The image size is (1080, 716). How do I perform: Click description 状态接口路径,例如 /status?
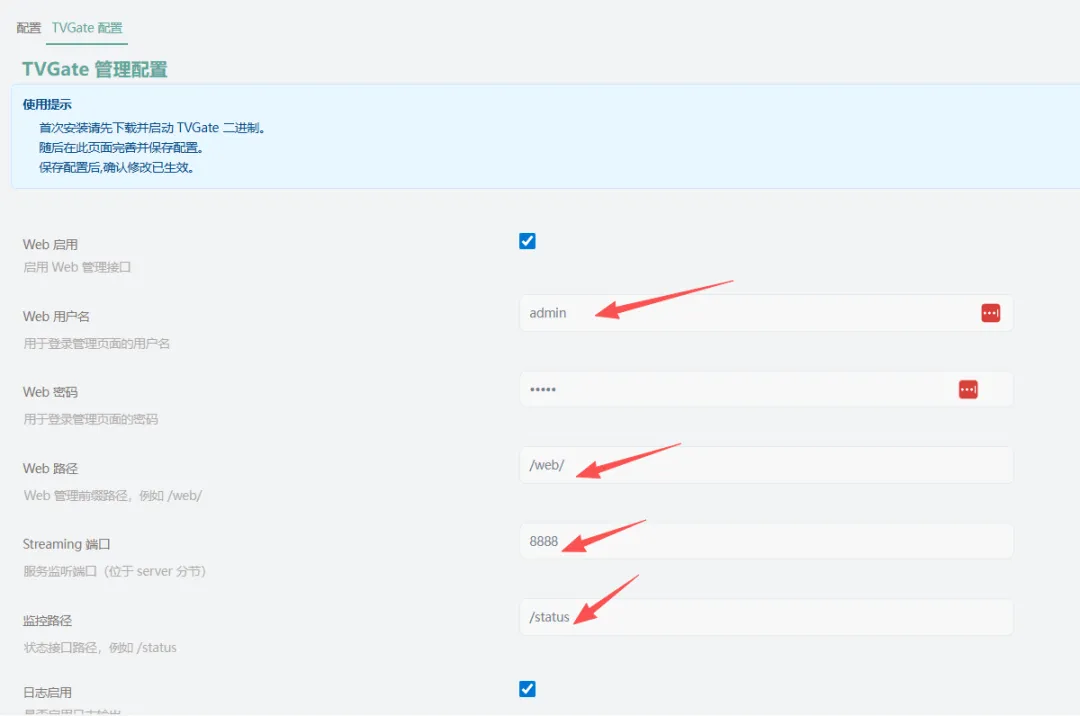[x=100, y=648]
